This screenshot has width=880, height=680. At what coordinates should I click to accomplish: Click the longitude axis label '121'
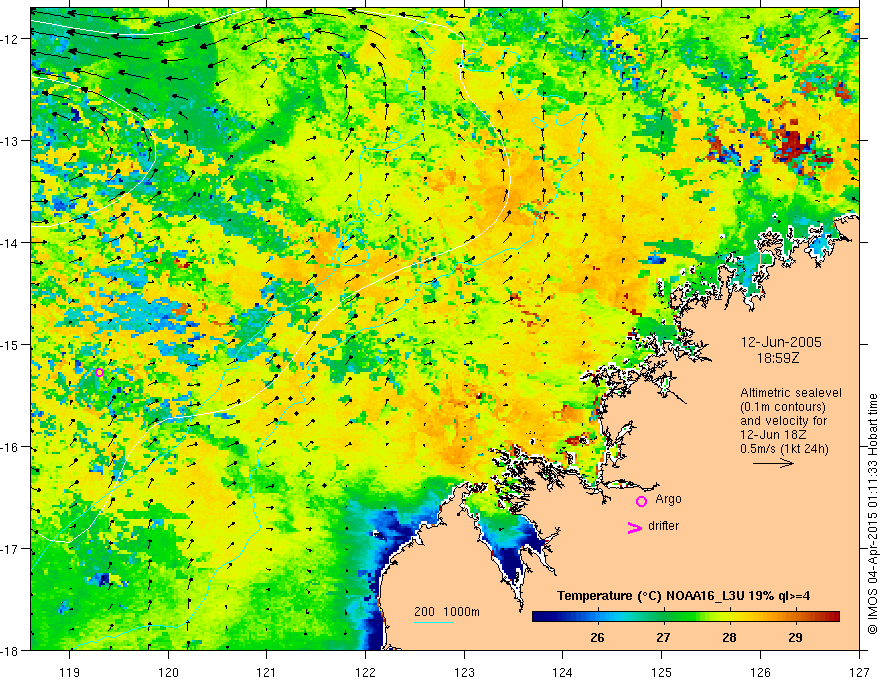267,672
